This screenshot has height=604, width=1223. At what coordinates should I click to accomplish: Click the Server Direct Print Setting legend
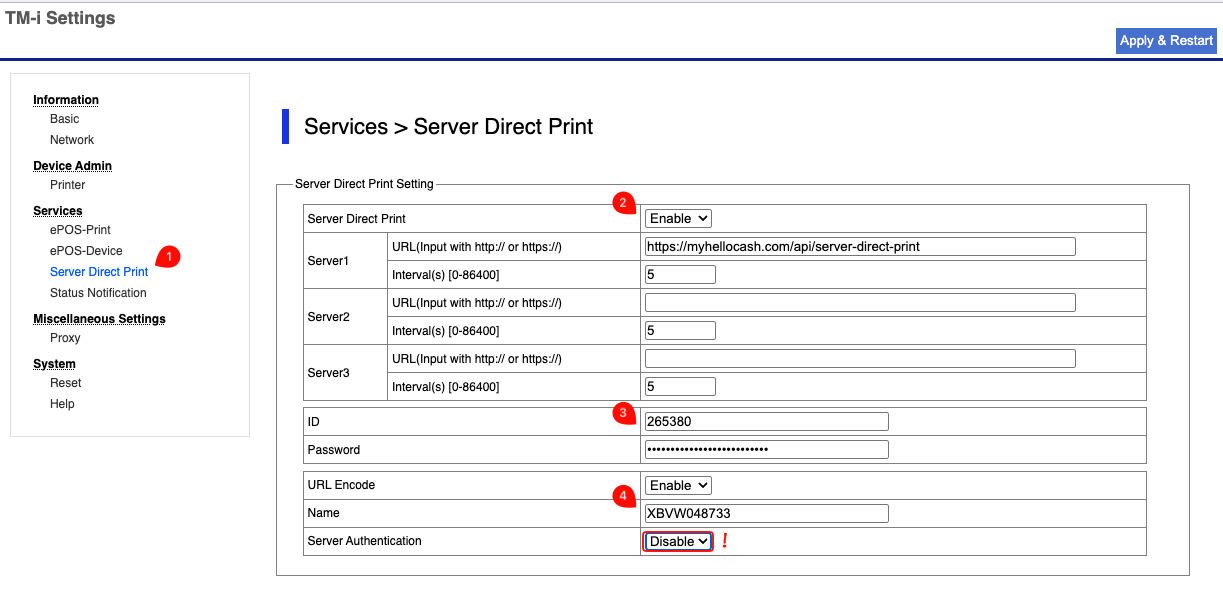364,184
